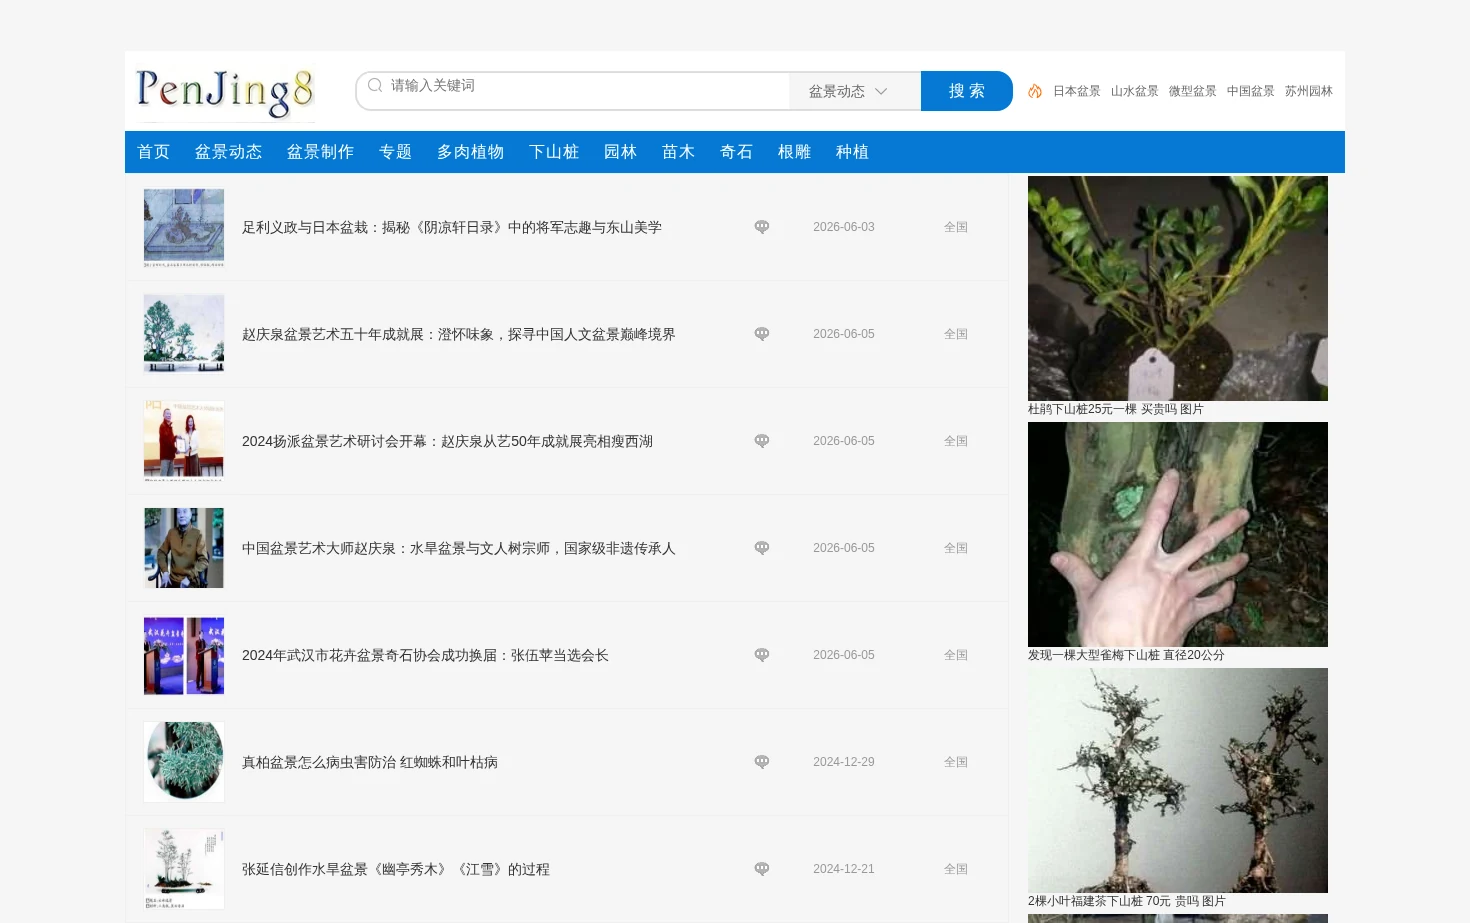Open article 赵庆泉盆景艺术五十年成就展 title

tap(459, 334)
